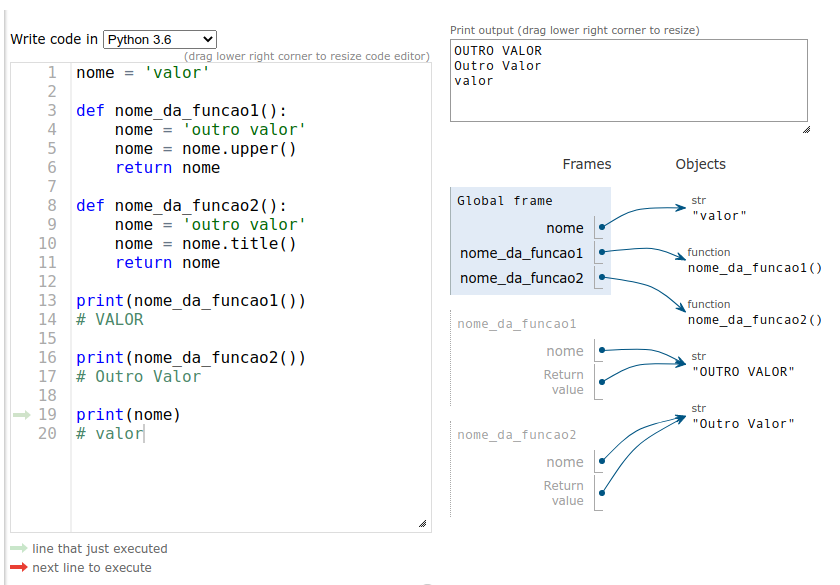Open the Python 3.6 language dropdown
840x585 pixels.
[x=160, y=39]
